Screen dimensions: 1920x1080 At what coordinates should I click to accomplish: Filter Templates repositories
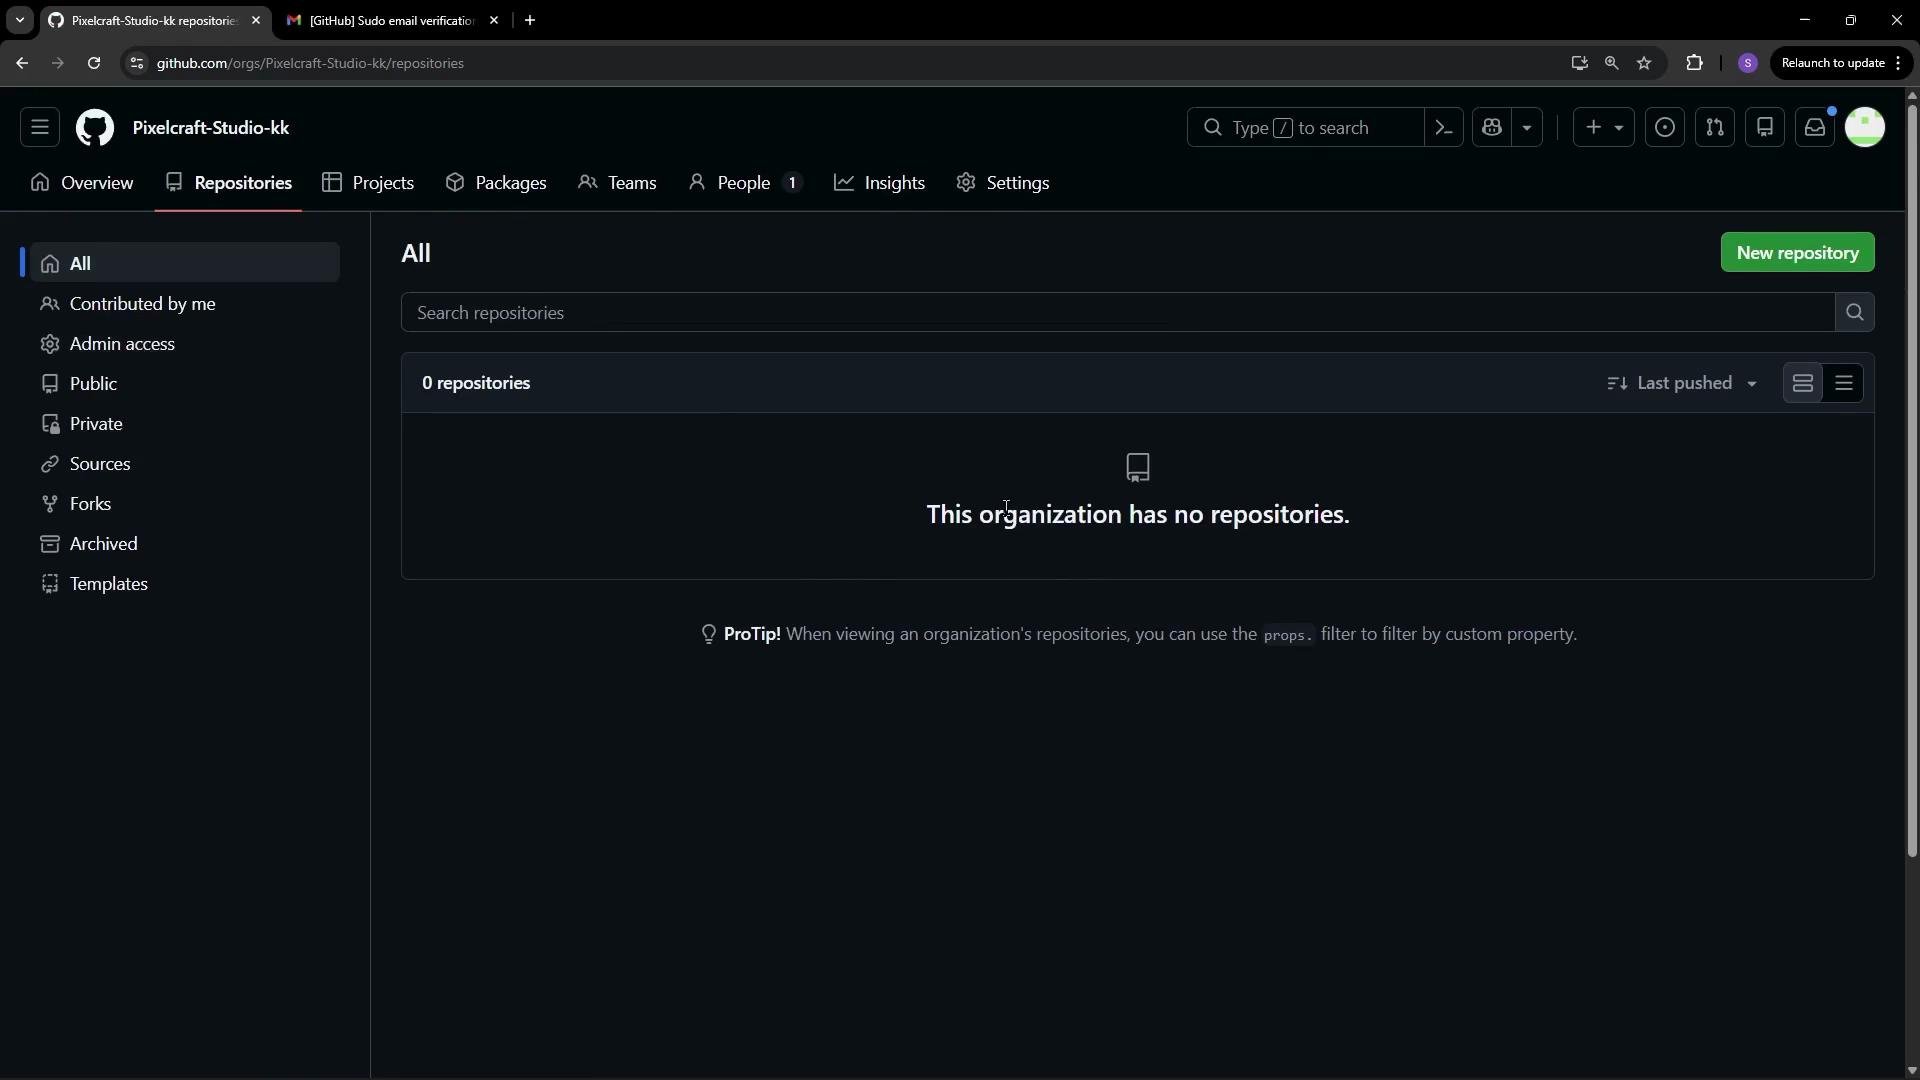185,584
